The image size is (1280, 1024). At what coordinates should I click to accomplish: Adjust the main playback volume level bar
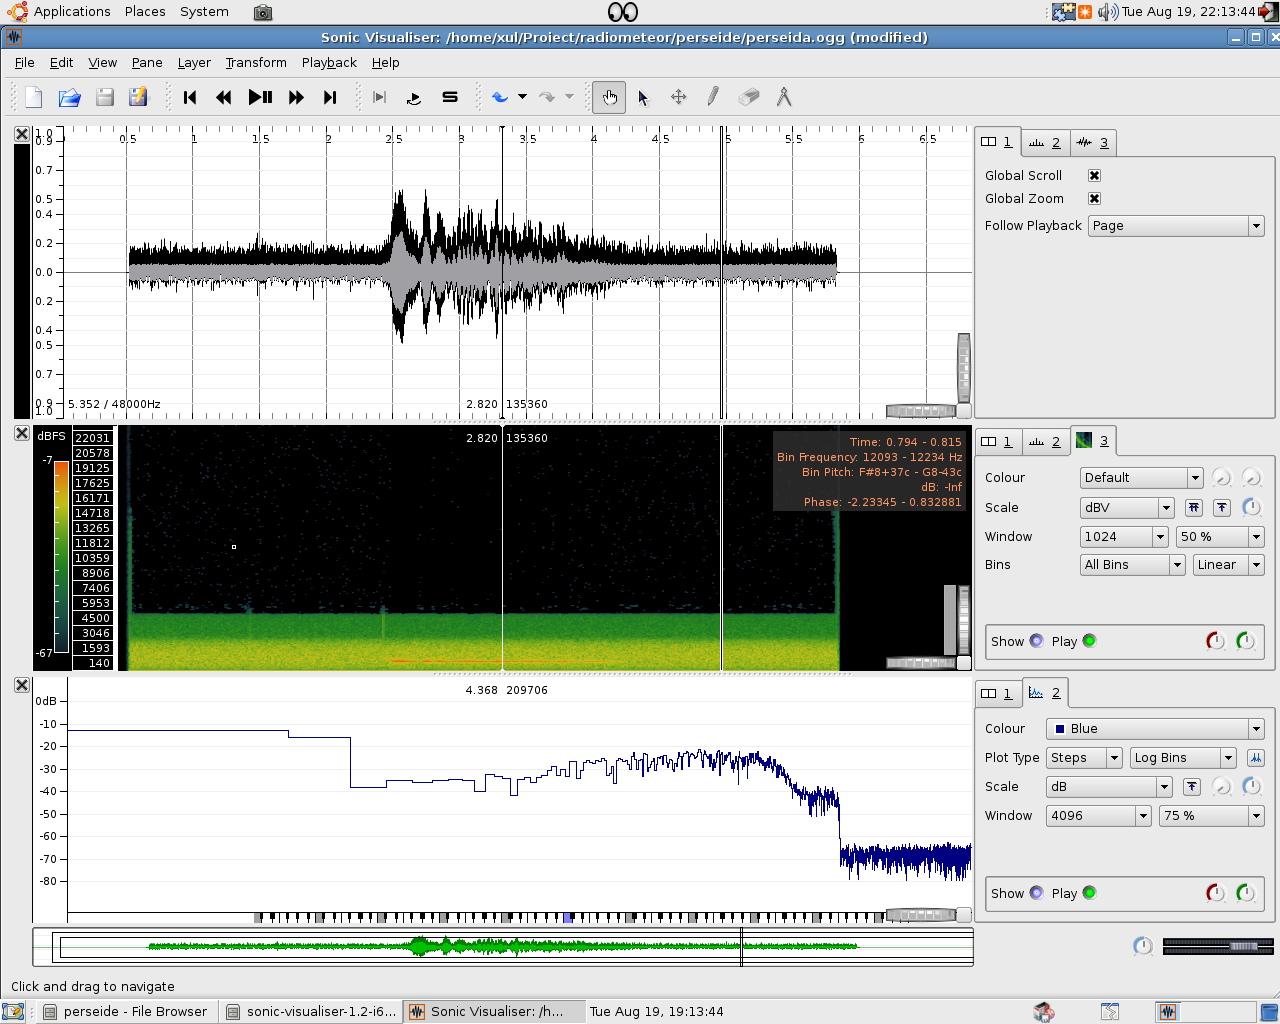point(1218,946)
